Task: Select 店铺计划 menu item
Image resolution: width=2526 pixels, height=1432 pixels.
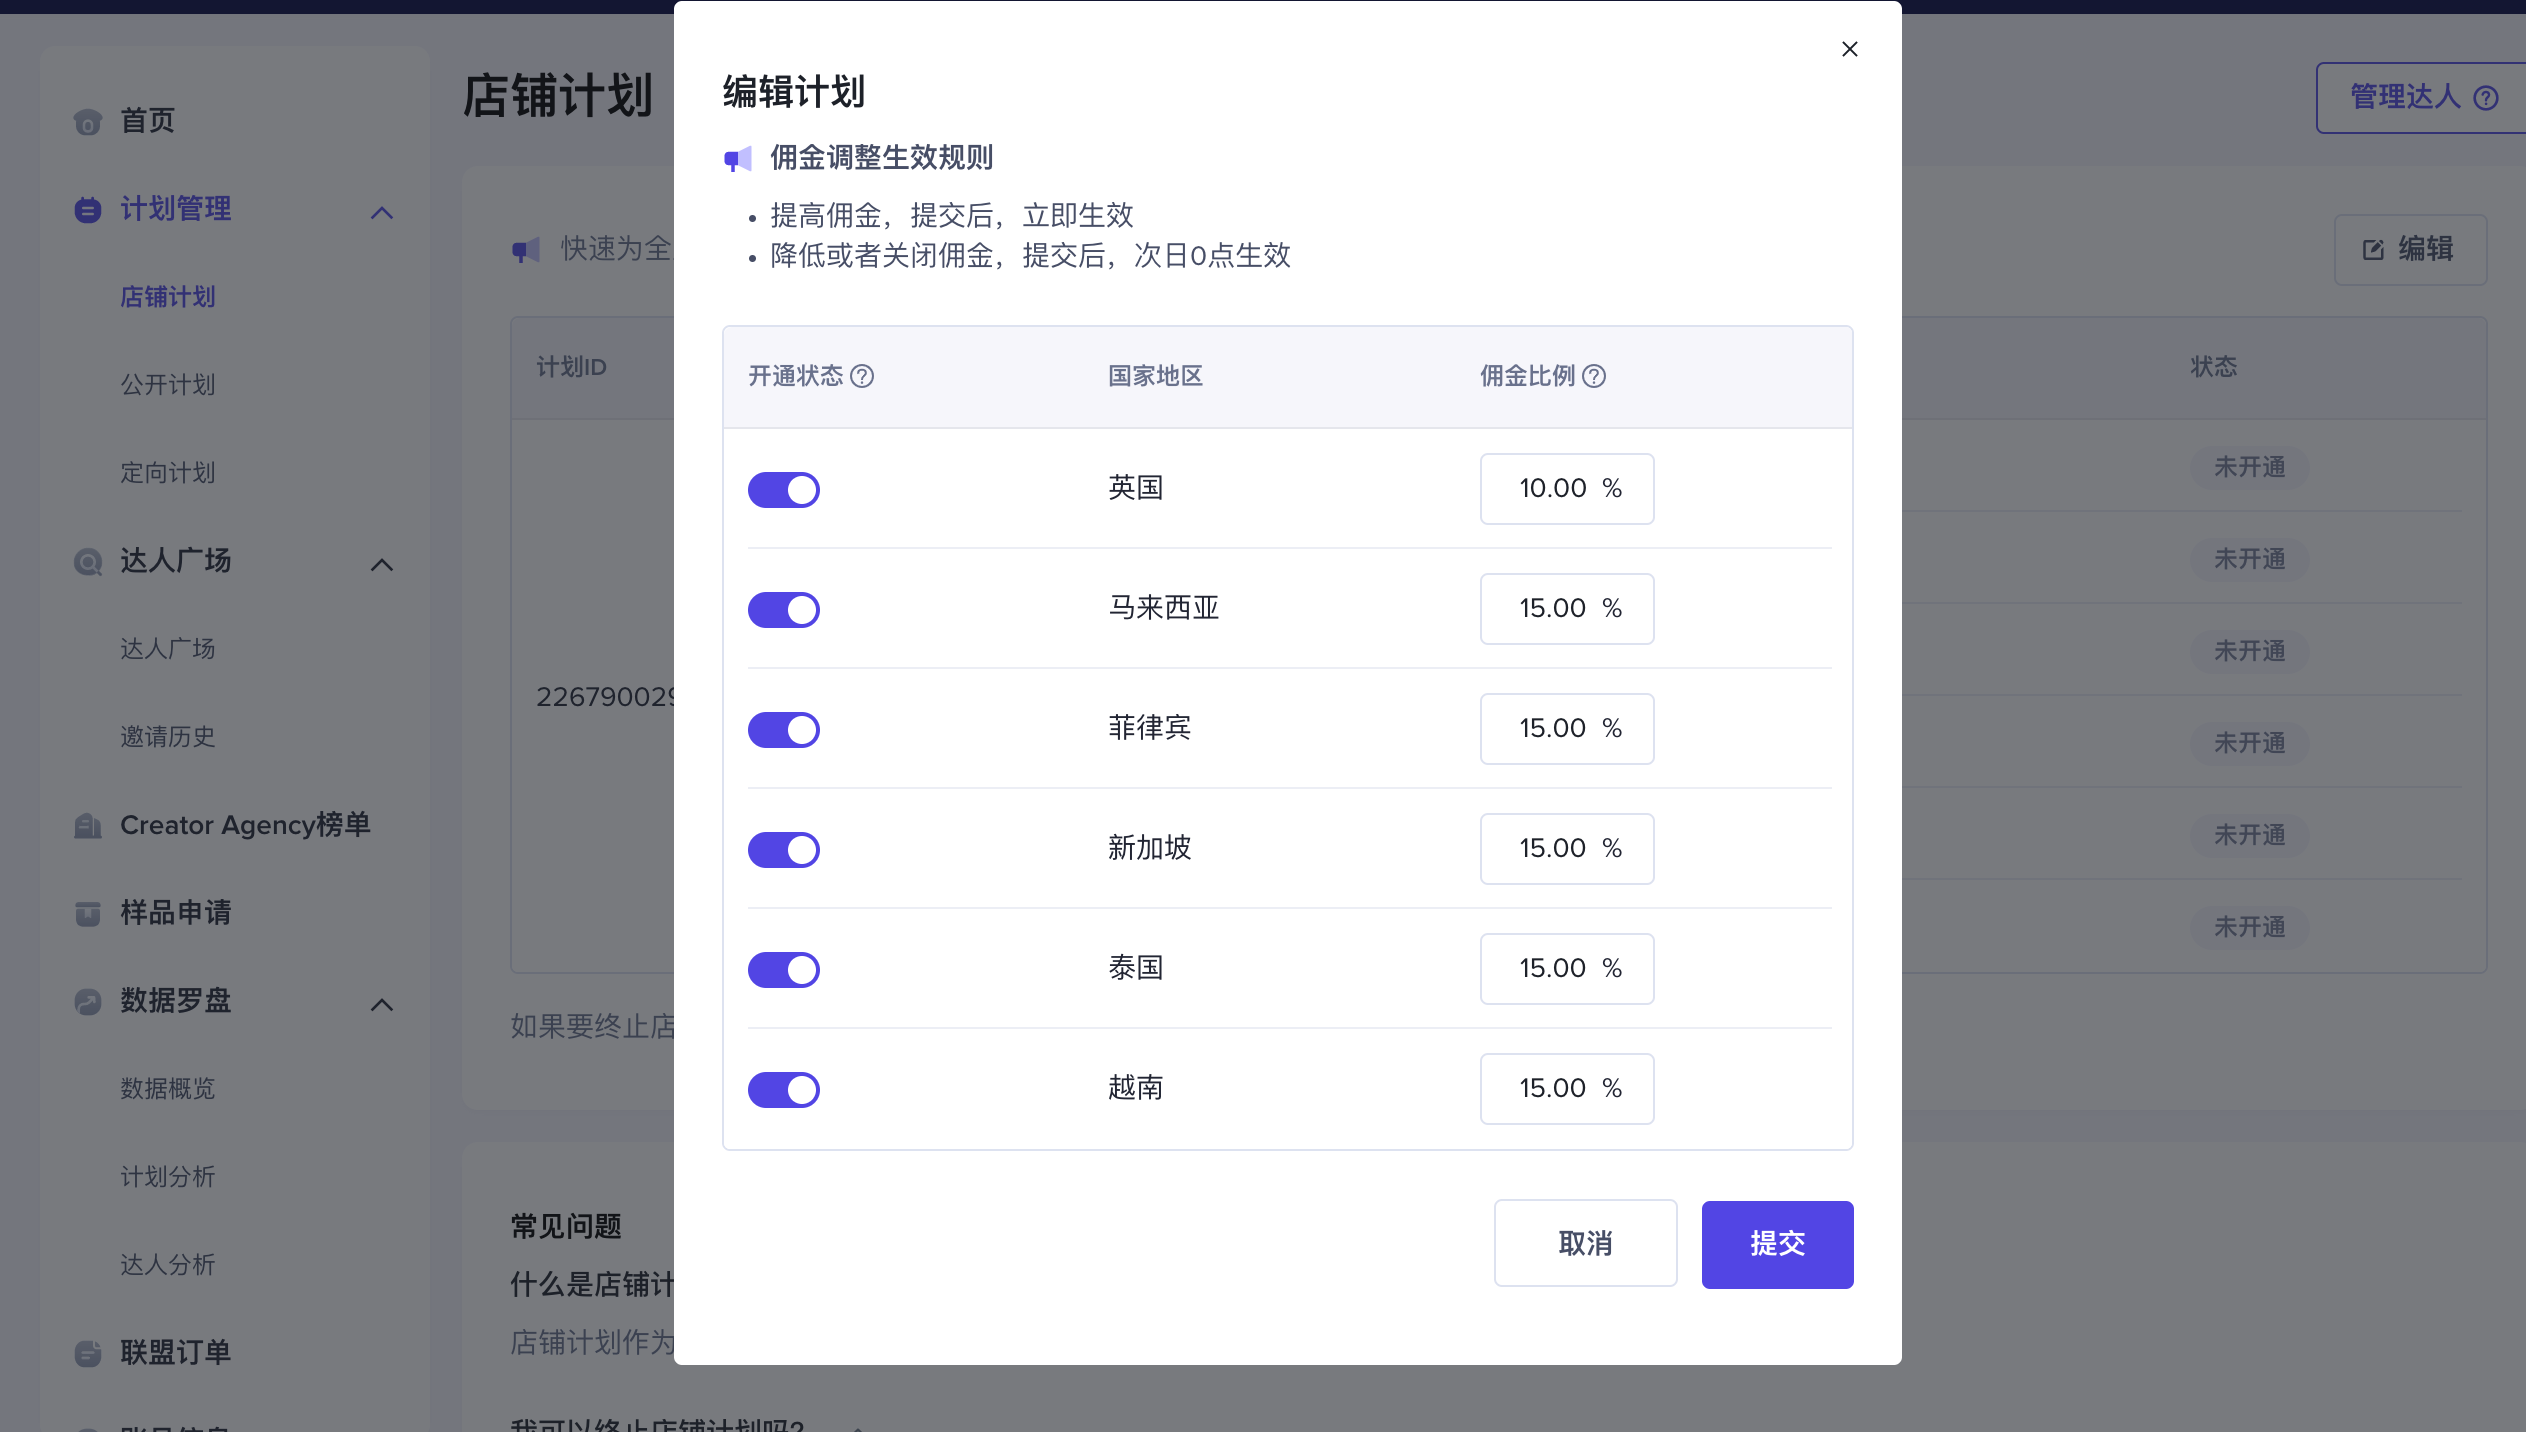Action: pyautogui.click(x=168, y=295)
